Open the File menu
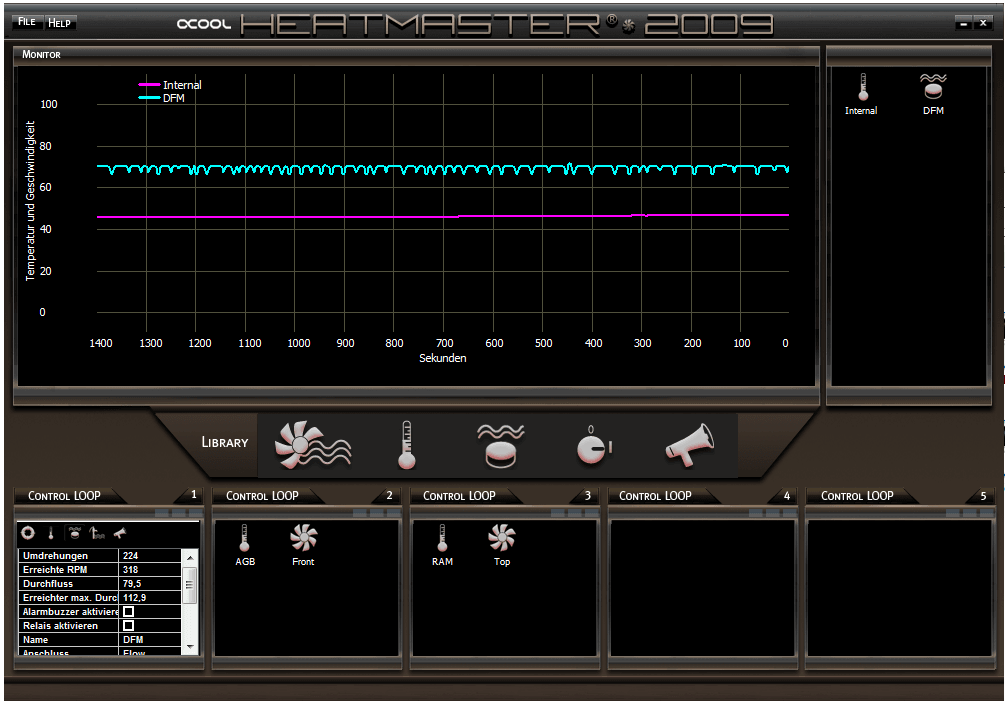 click(27, 22)
